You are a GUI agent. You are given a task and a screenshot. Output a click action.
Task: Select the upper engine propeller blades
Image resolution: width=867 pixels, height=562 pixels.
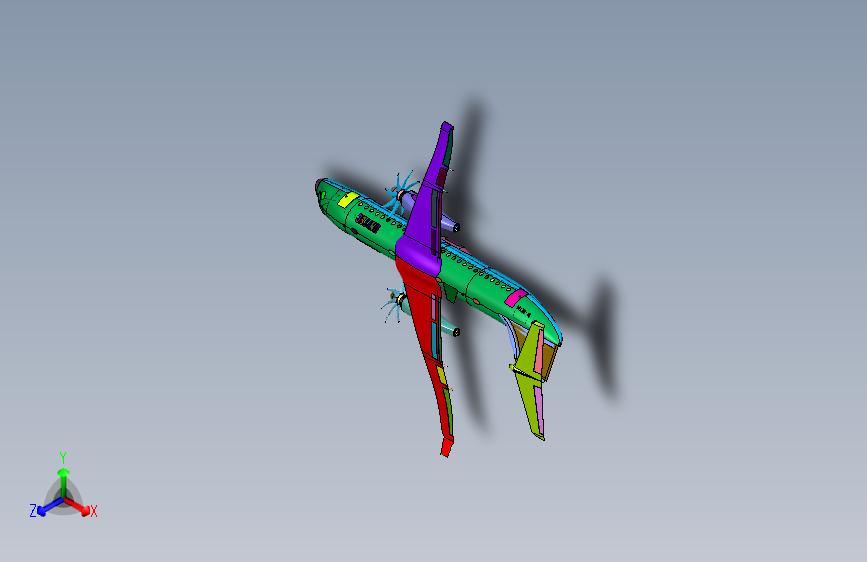pyautogui.click(x=398, y=194)
